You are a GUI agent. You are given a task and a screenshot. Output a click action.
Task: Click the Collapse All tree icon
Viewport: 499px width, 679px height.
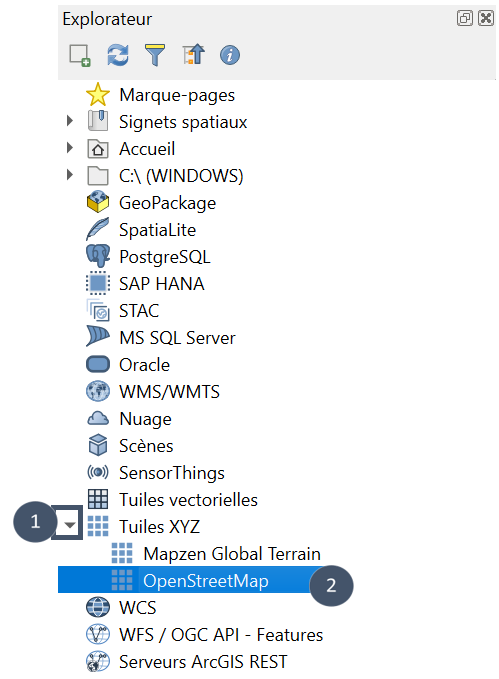click(193, 55)
